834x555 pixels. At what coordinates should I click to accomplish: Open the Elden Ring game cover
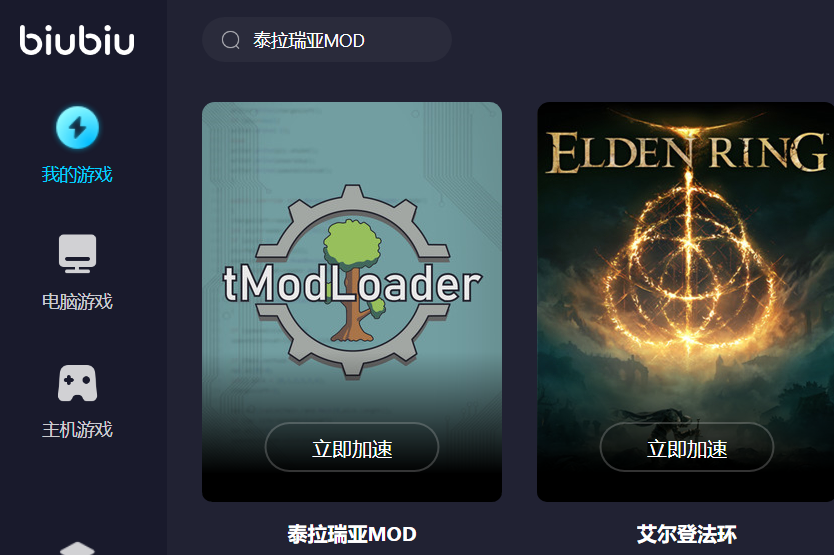pyautogui.click(x=686, y=302)
